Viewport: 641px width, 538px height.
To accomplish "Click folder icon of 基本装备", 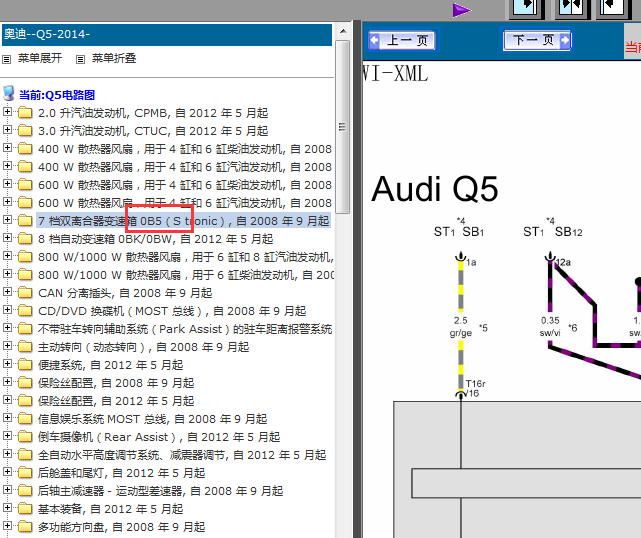I will [25, 508].
